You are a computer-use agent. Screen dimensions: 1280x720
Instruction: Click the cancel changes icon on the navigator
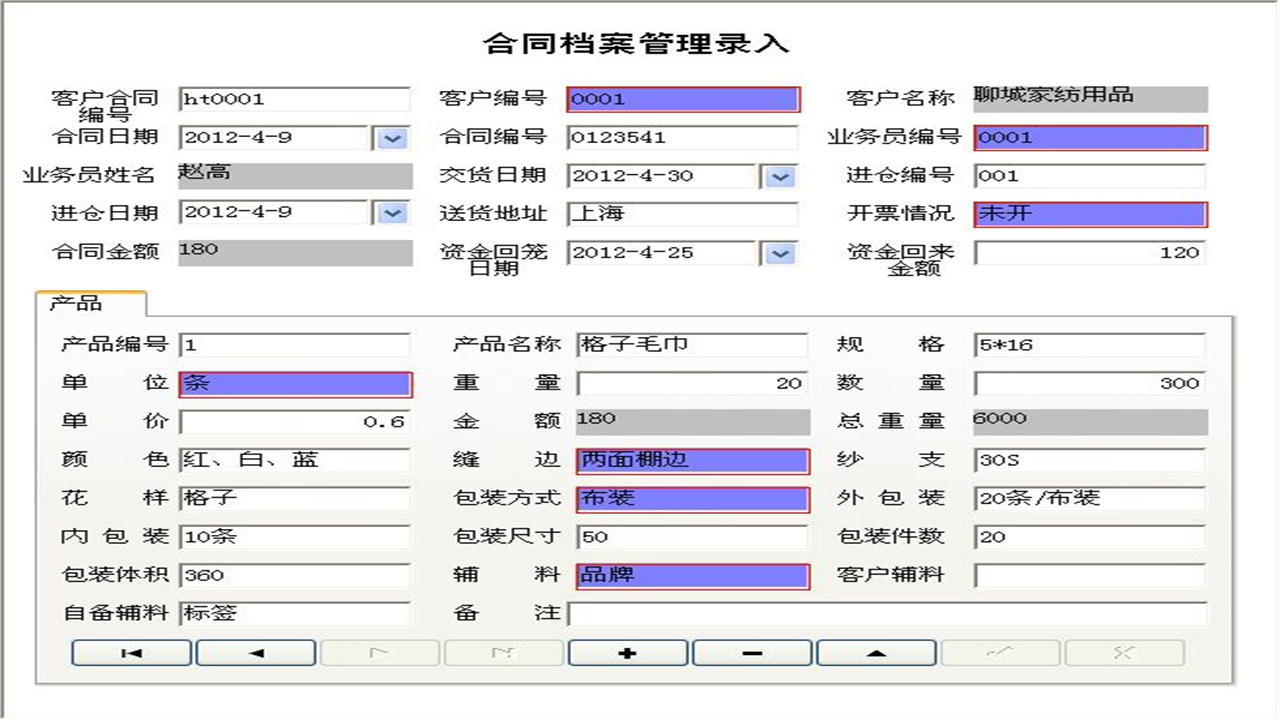point(1123,652)
